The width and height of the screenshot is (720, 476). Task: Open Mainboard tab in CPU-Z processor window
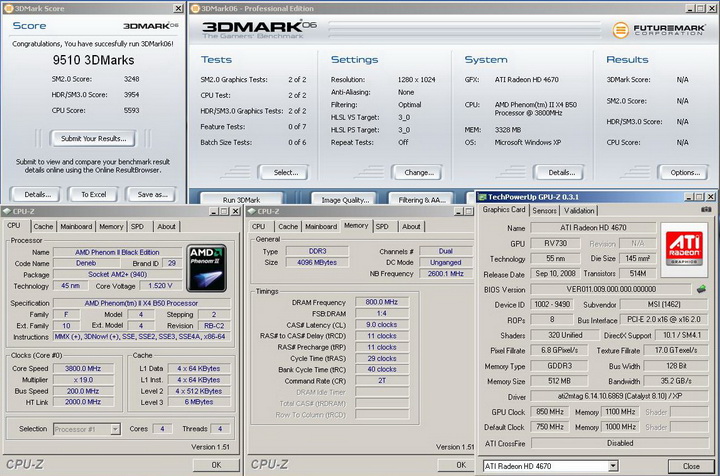(76, 226)
